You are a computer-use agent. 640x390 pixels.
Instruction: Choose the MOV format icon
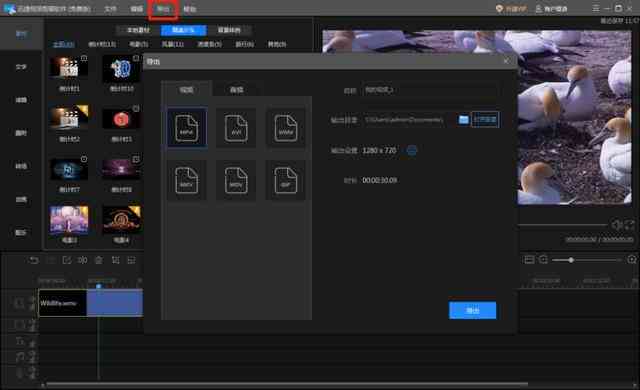(236, 180)
